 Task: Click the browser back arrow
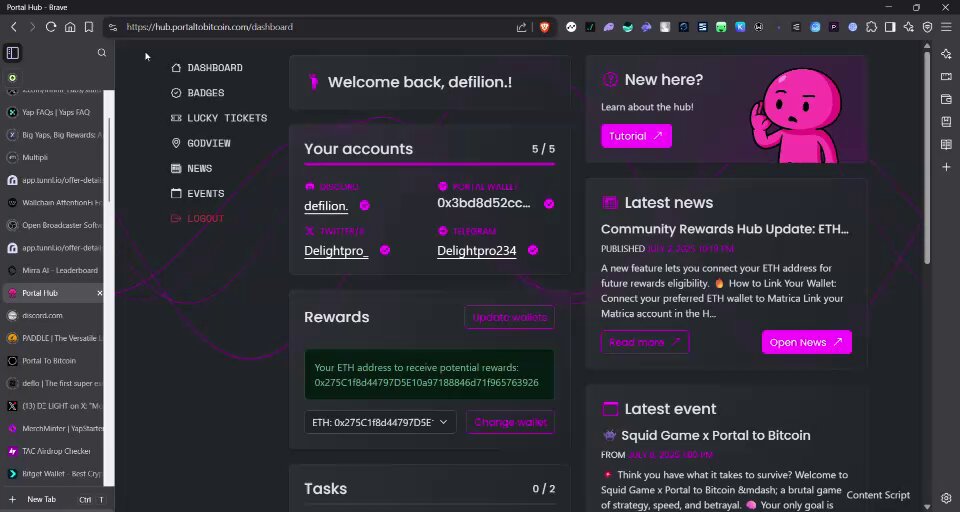13,27
